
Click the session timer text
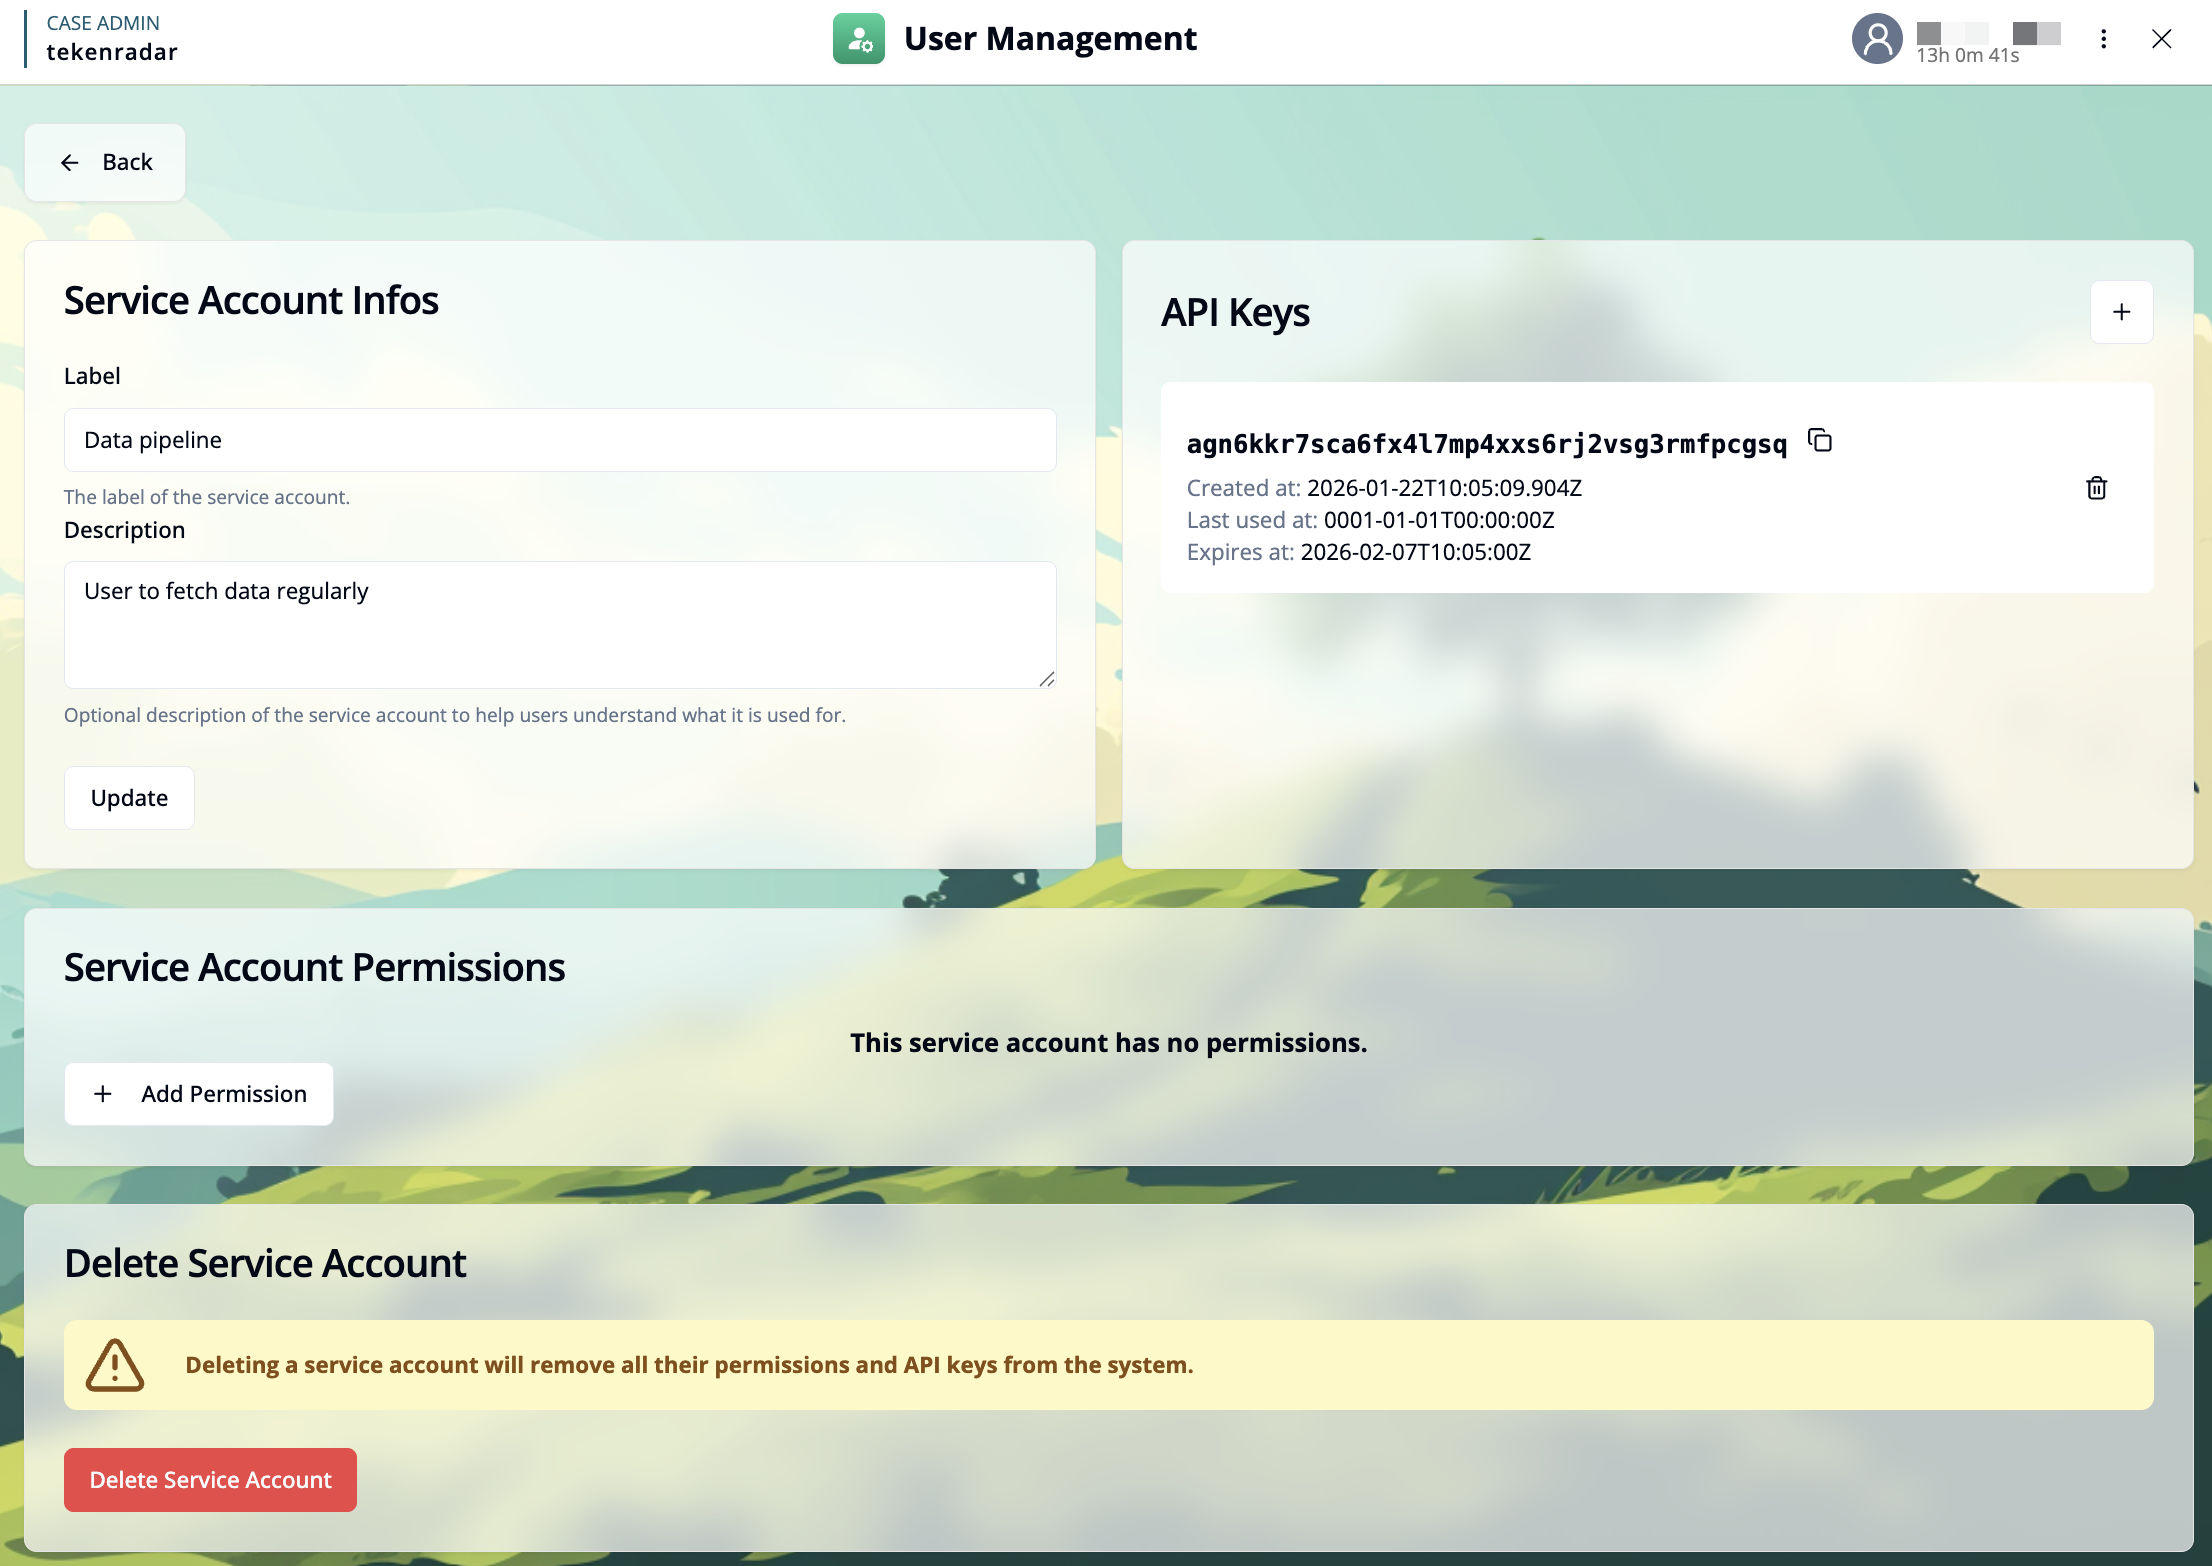pos(1967,56)
